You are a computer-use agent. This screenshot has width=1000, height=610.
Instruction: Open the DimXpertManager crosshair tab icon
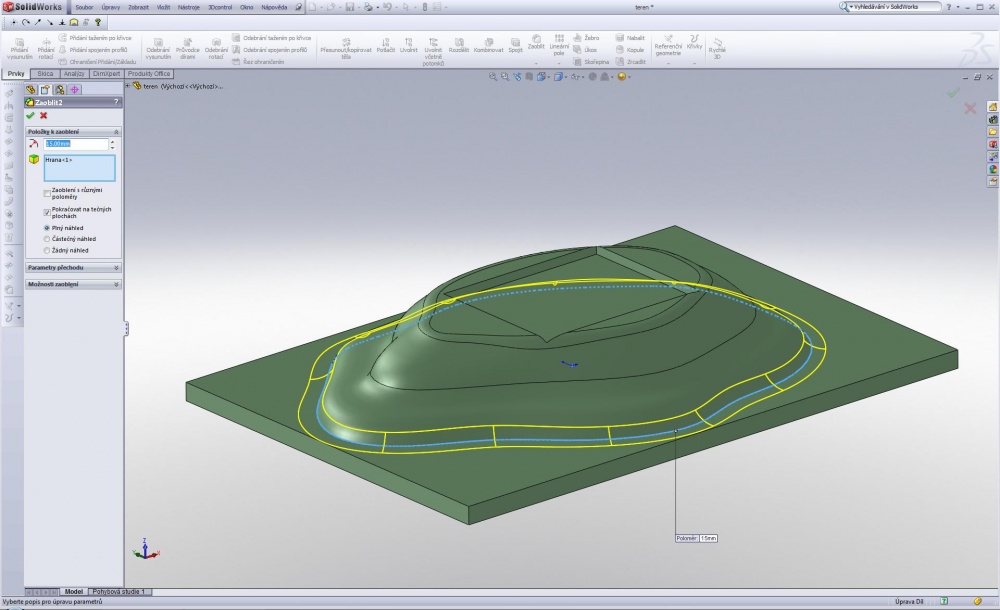pyautogui.click(x=75, y=90)
